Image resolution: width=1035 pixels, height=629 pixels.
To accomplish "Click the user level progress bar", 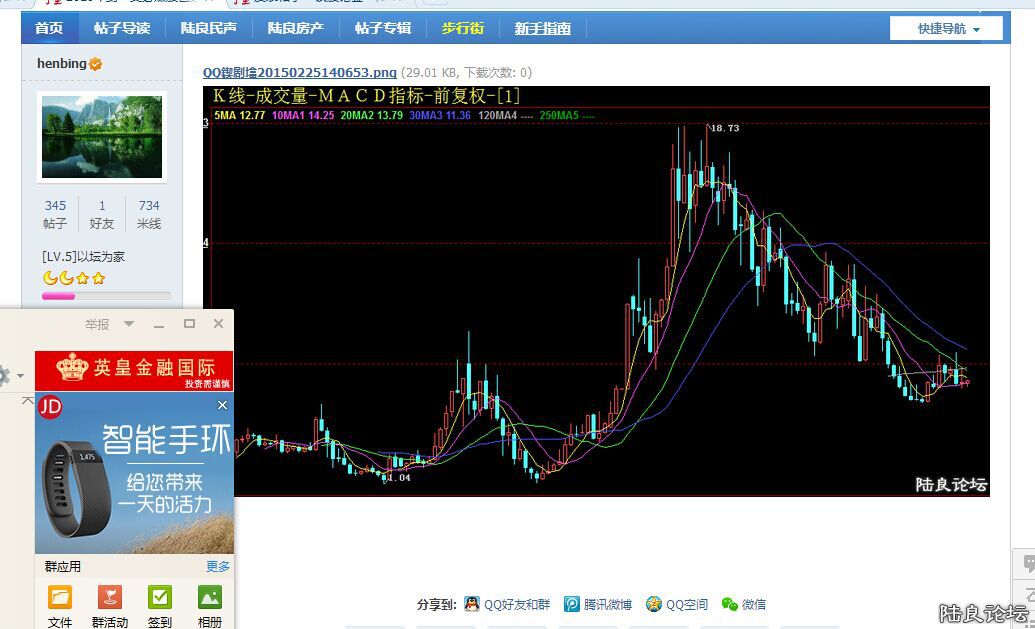I will click(106, 296).
